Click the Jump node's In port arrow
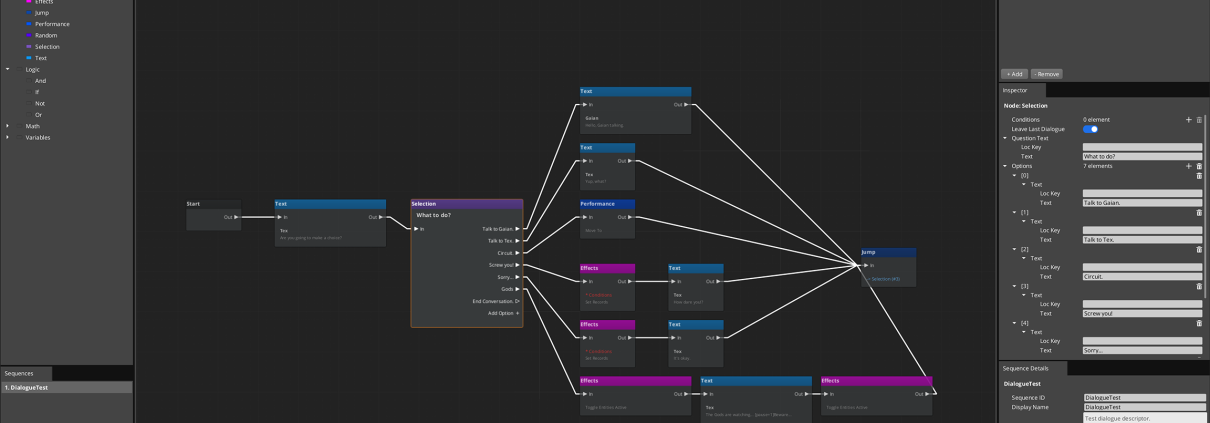Screen dimensions: 1210x423 pyautogui.click(x=866, y=265)
